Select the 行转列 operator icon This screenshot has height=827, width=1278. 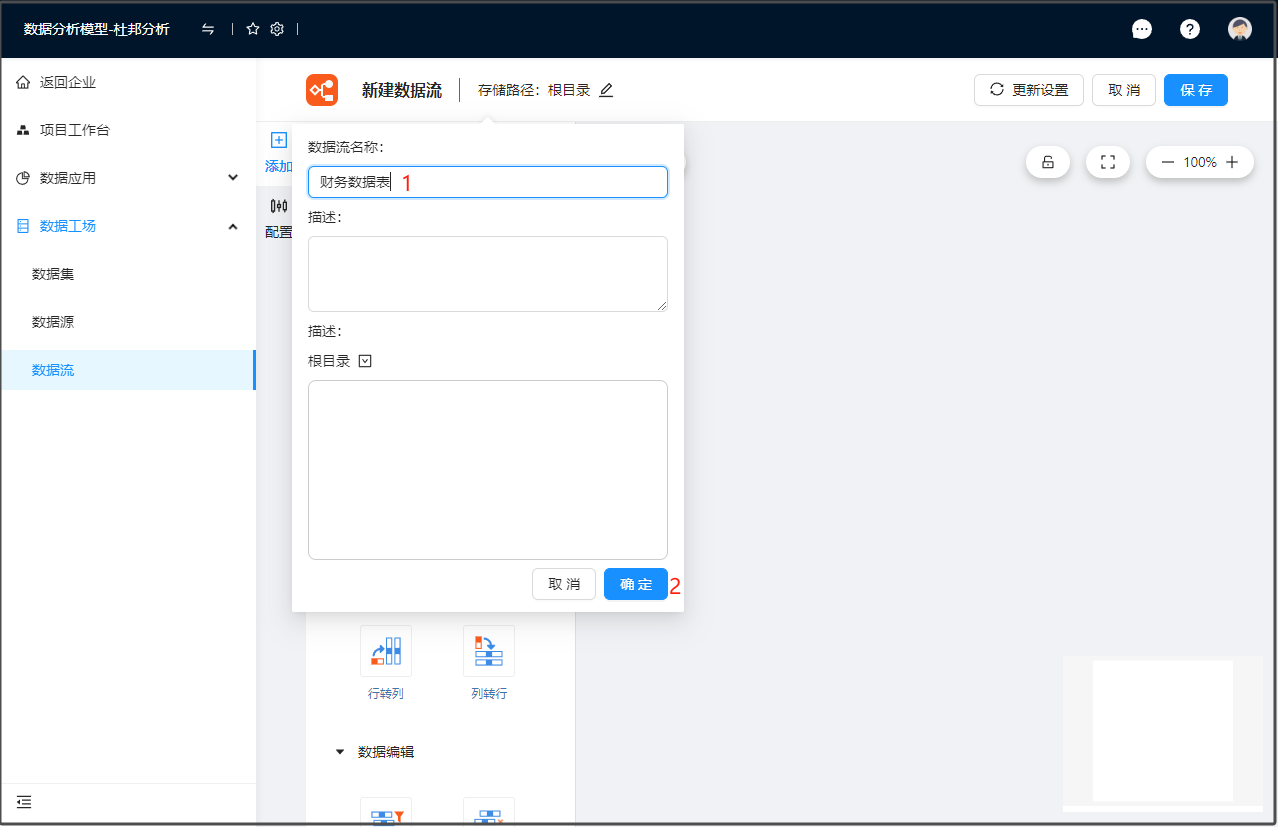coord(386,651)
